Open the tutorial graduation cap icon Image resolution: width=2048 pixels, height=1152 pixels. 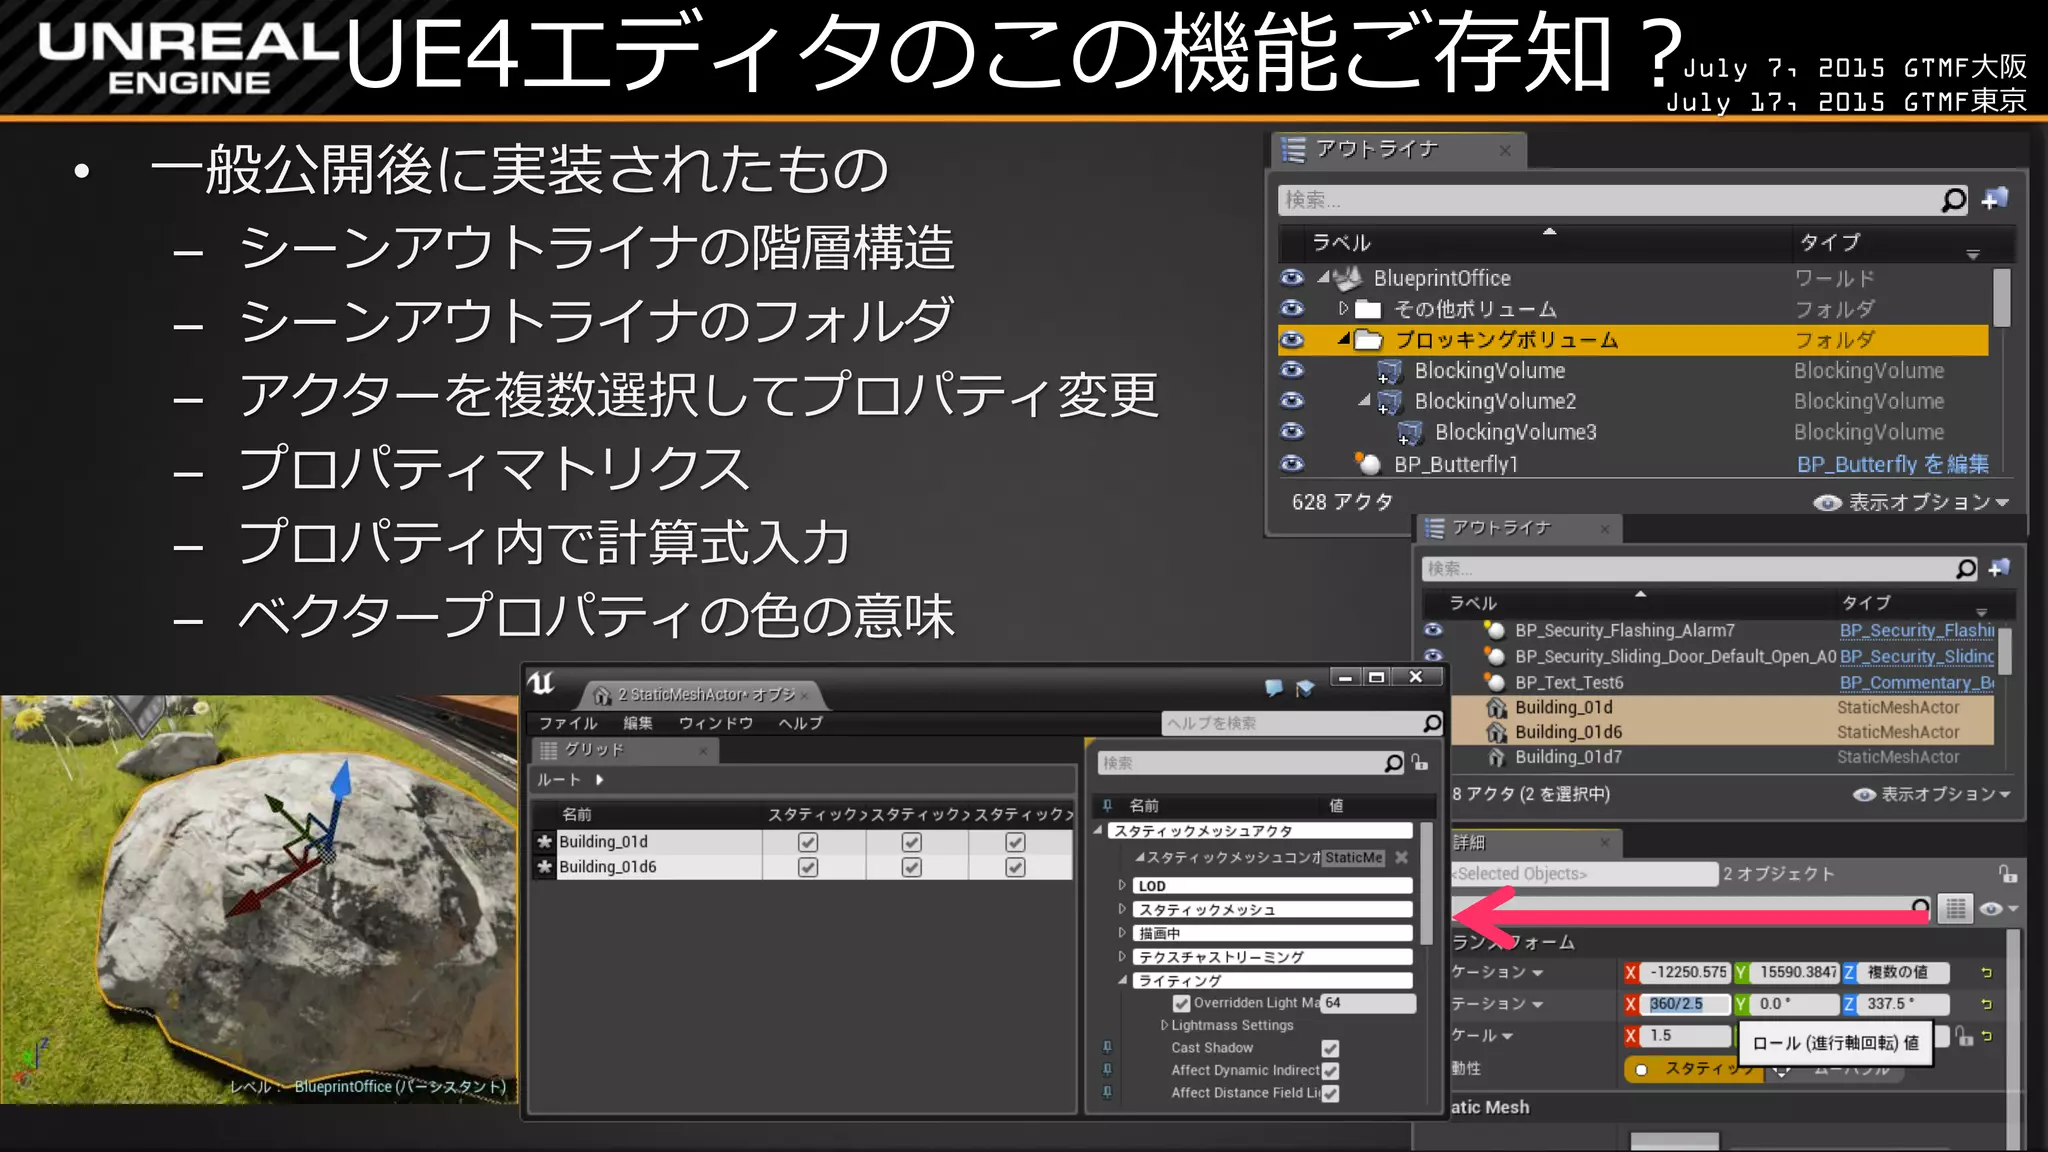coord(1305,688)
